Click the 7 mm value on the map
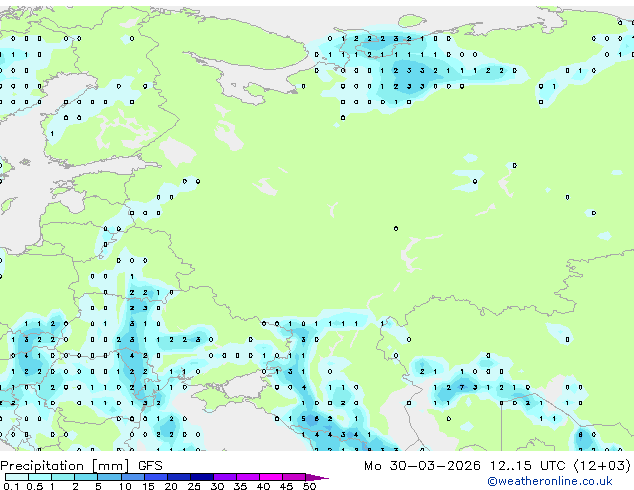This screenshot has height=490, width=634. pos(462,387)
